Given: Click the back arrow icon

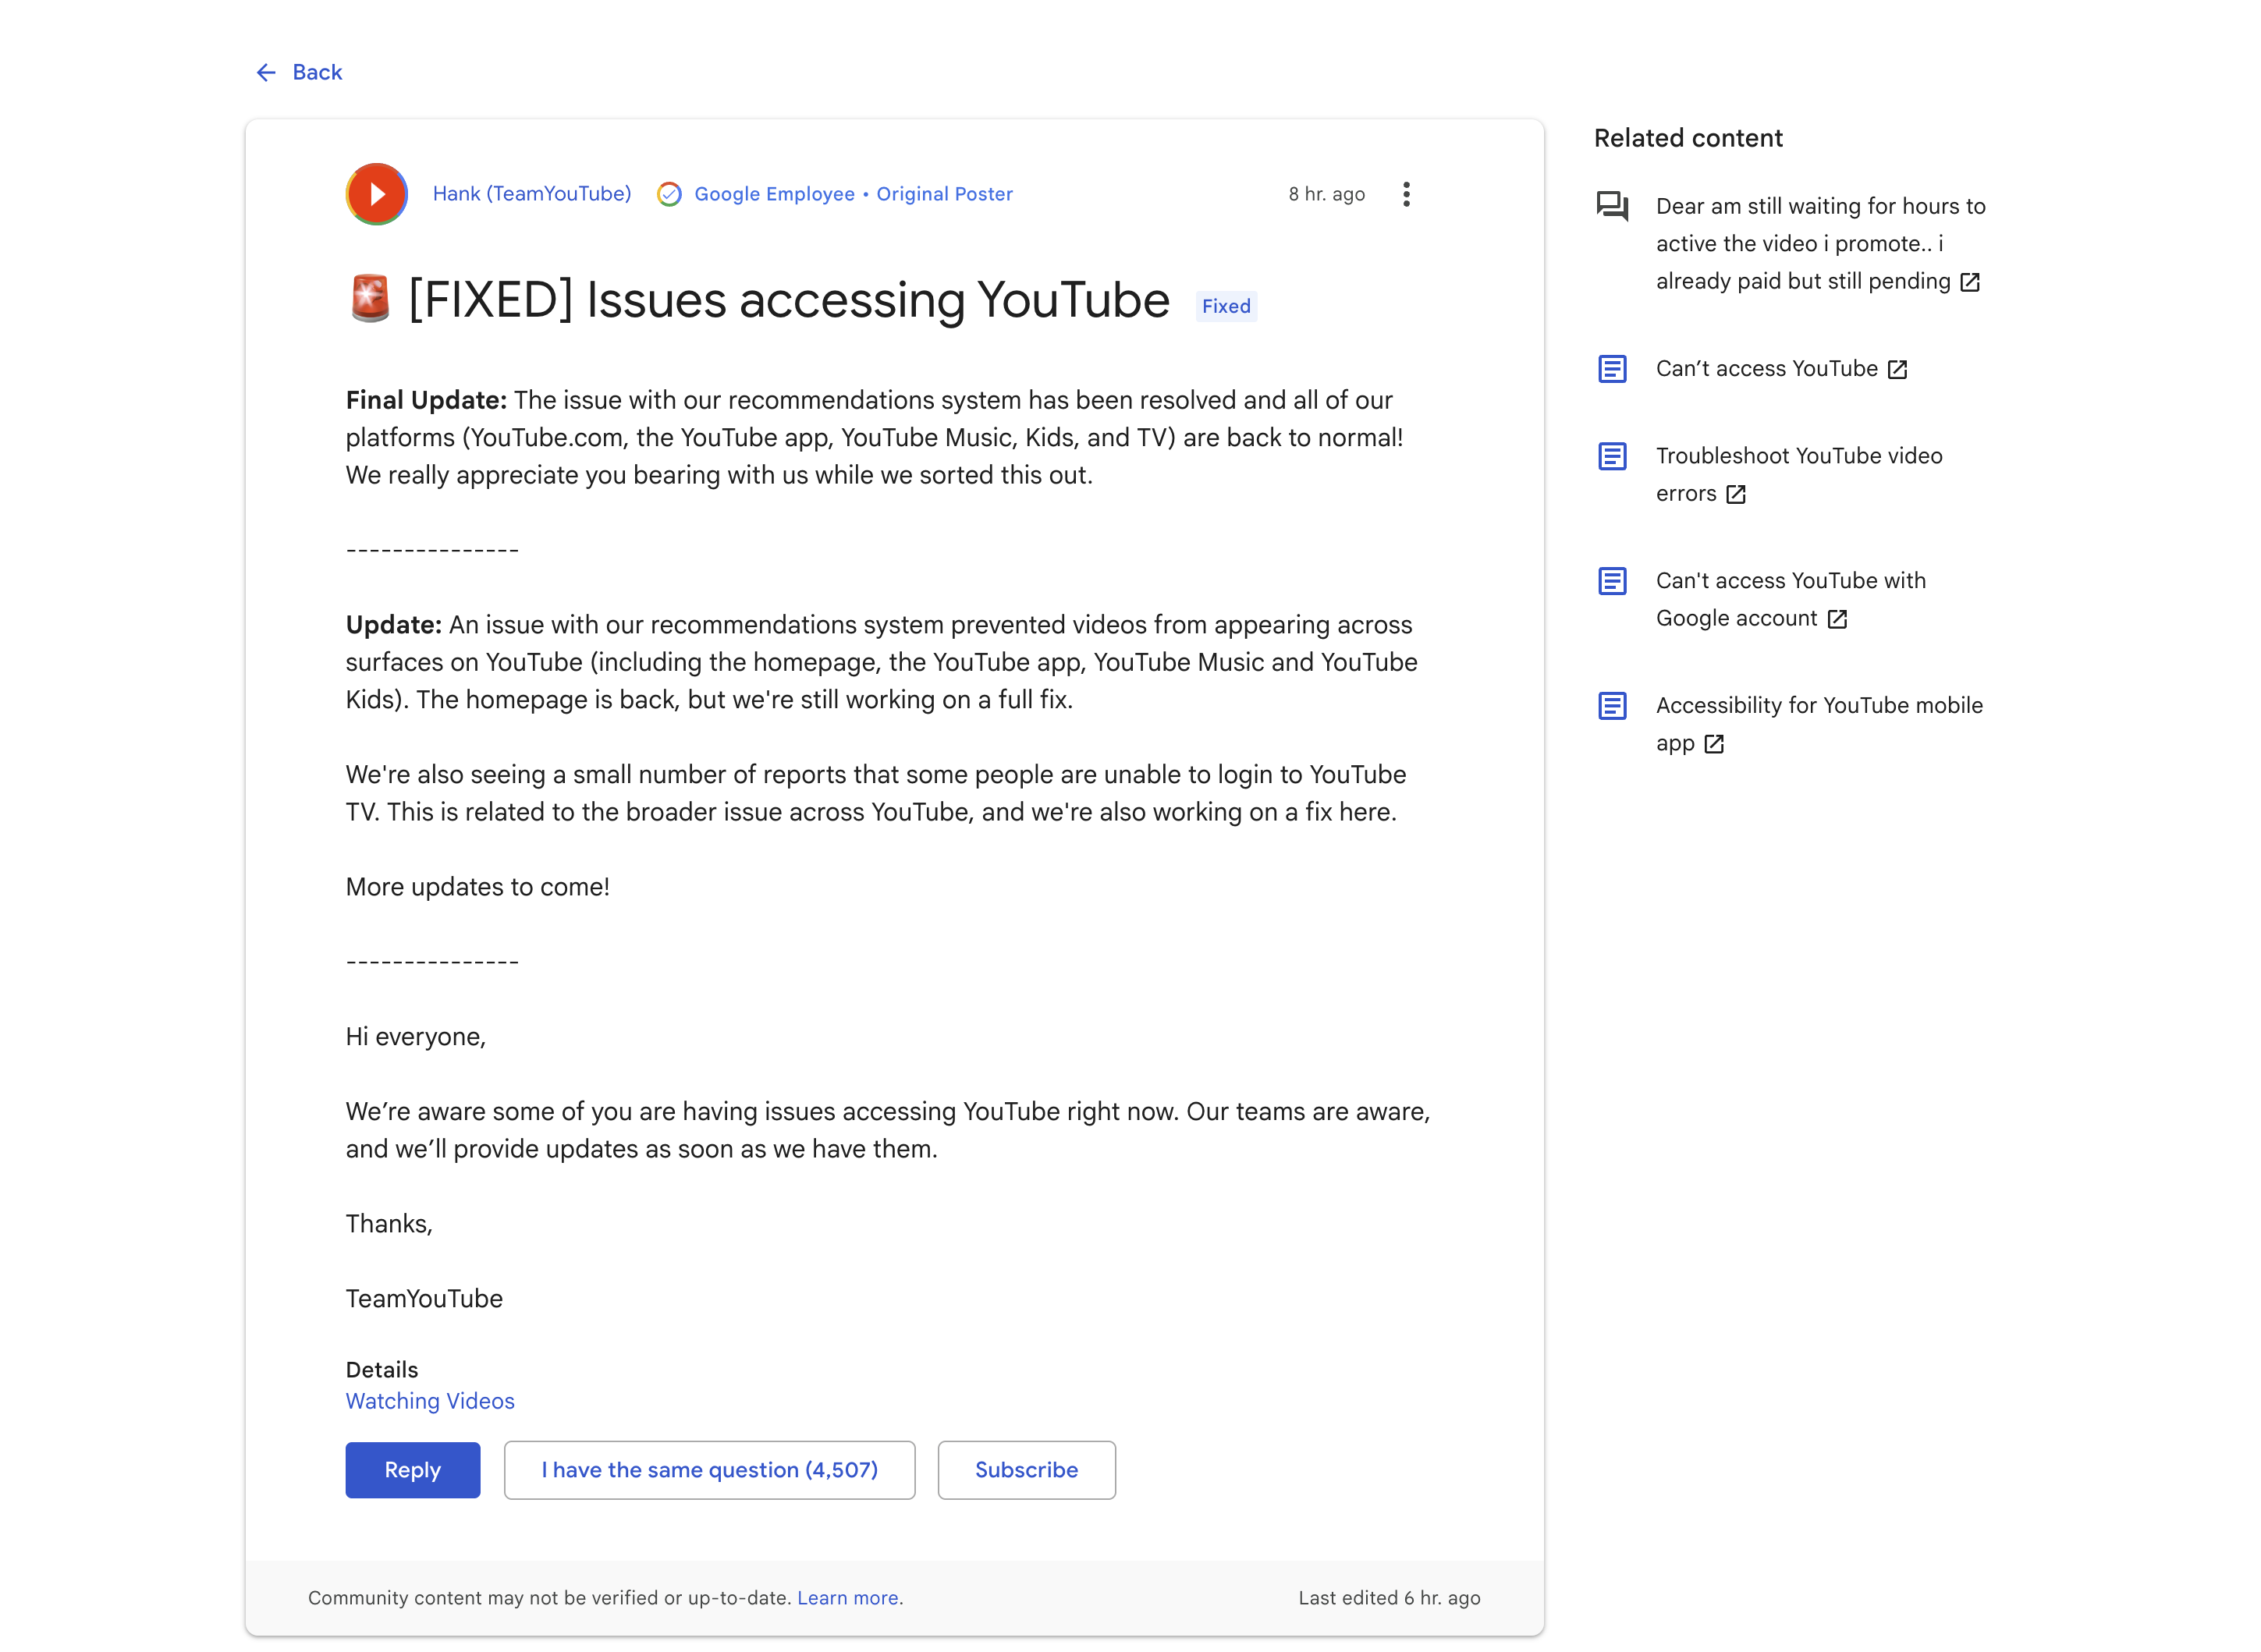Looking at the screenshot, I should click(x=265, y=72).
